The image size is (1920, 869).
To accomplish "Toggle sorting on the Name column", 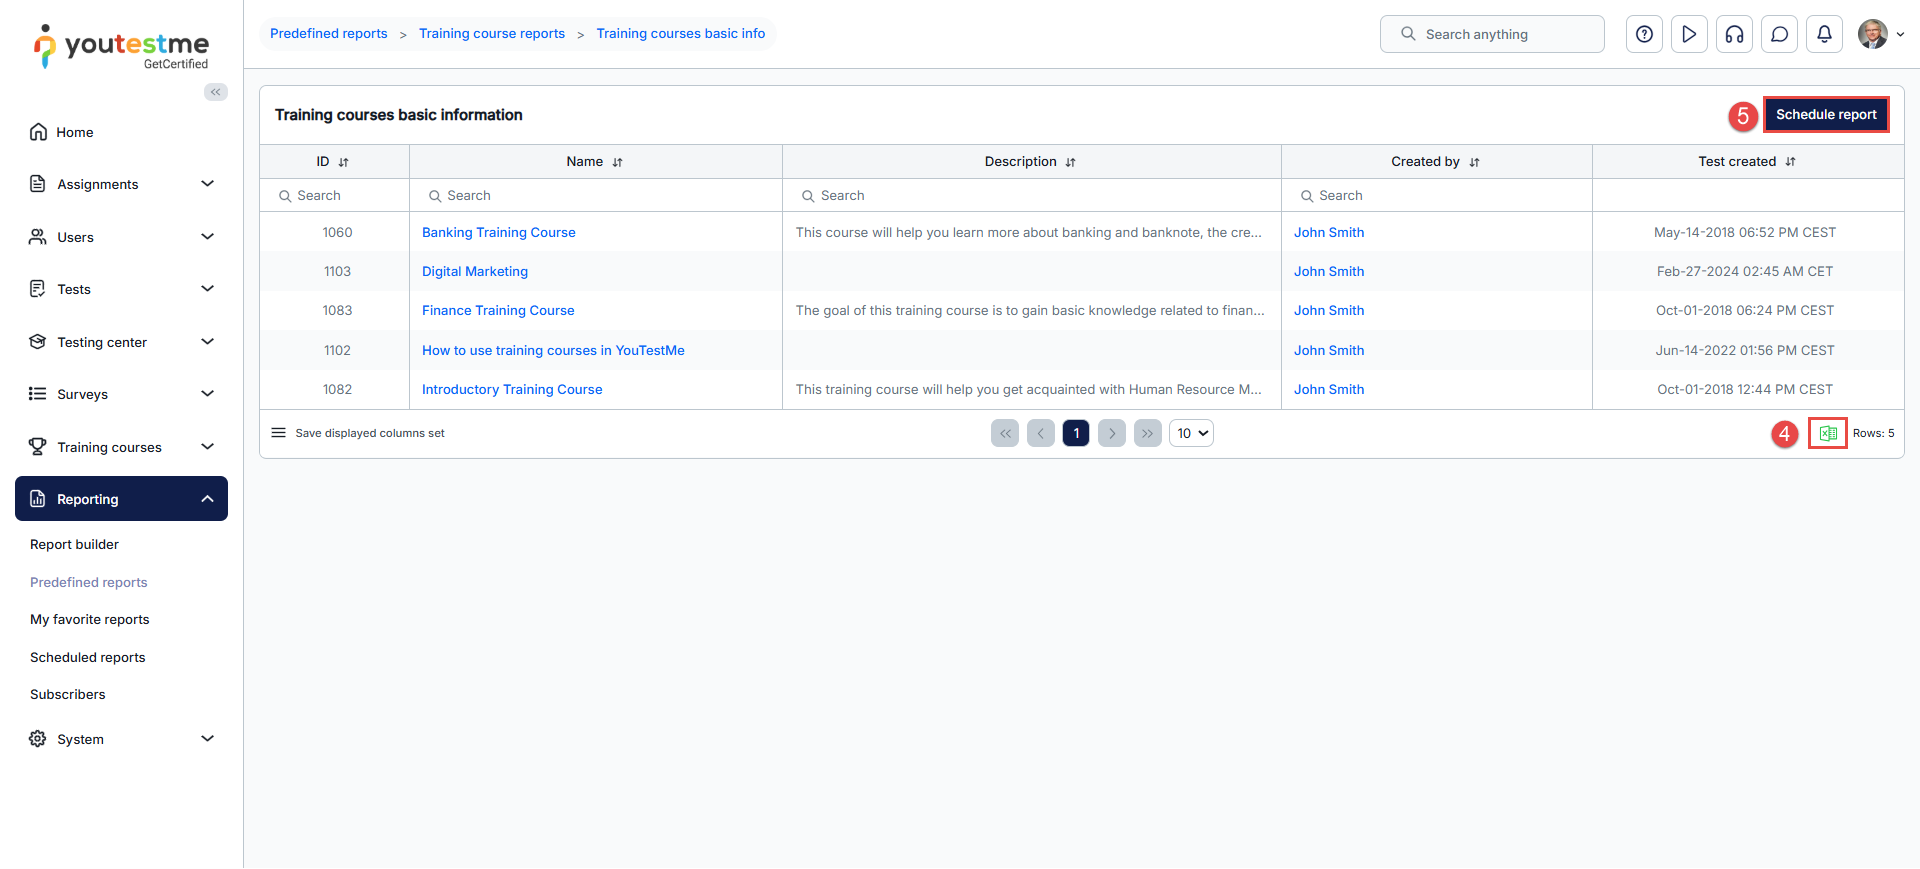I will pyautogui.click(x=617, y=162).
